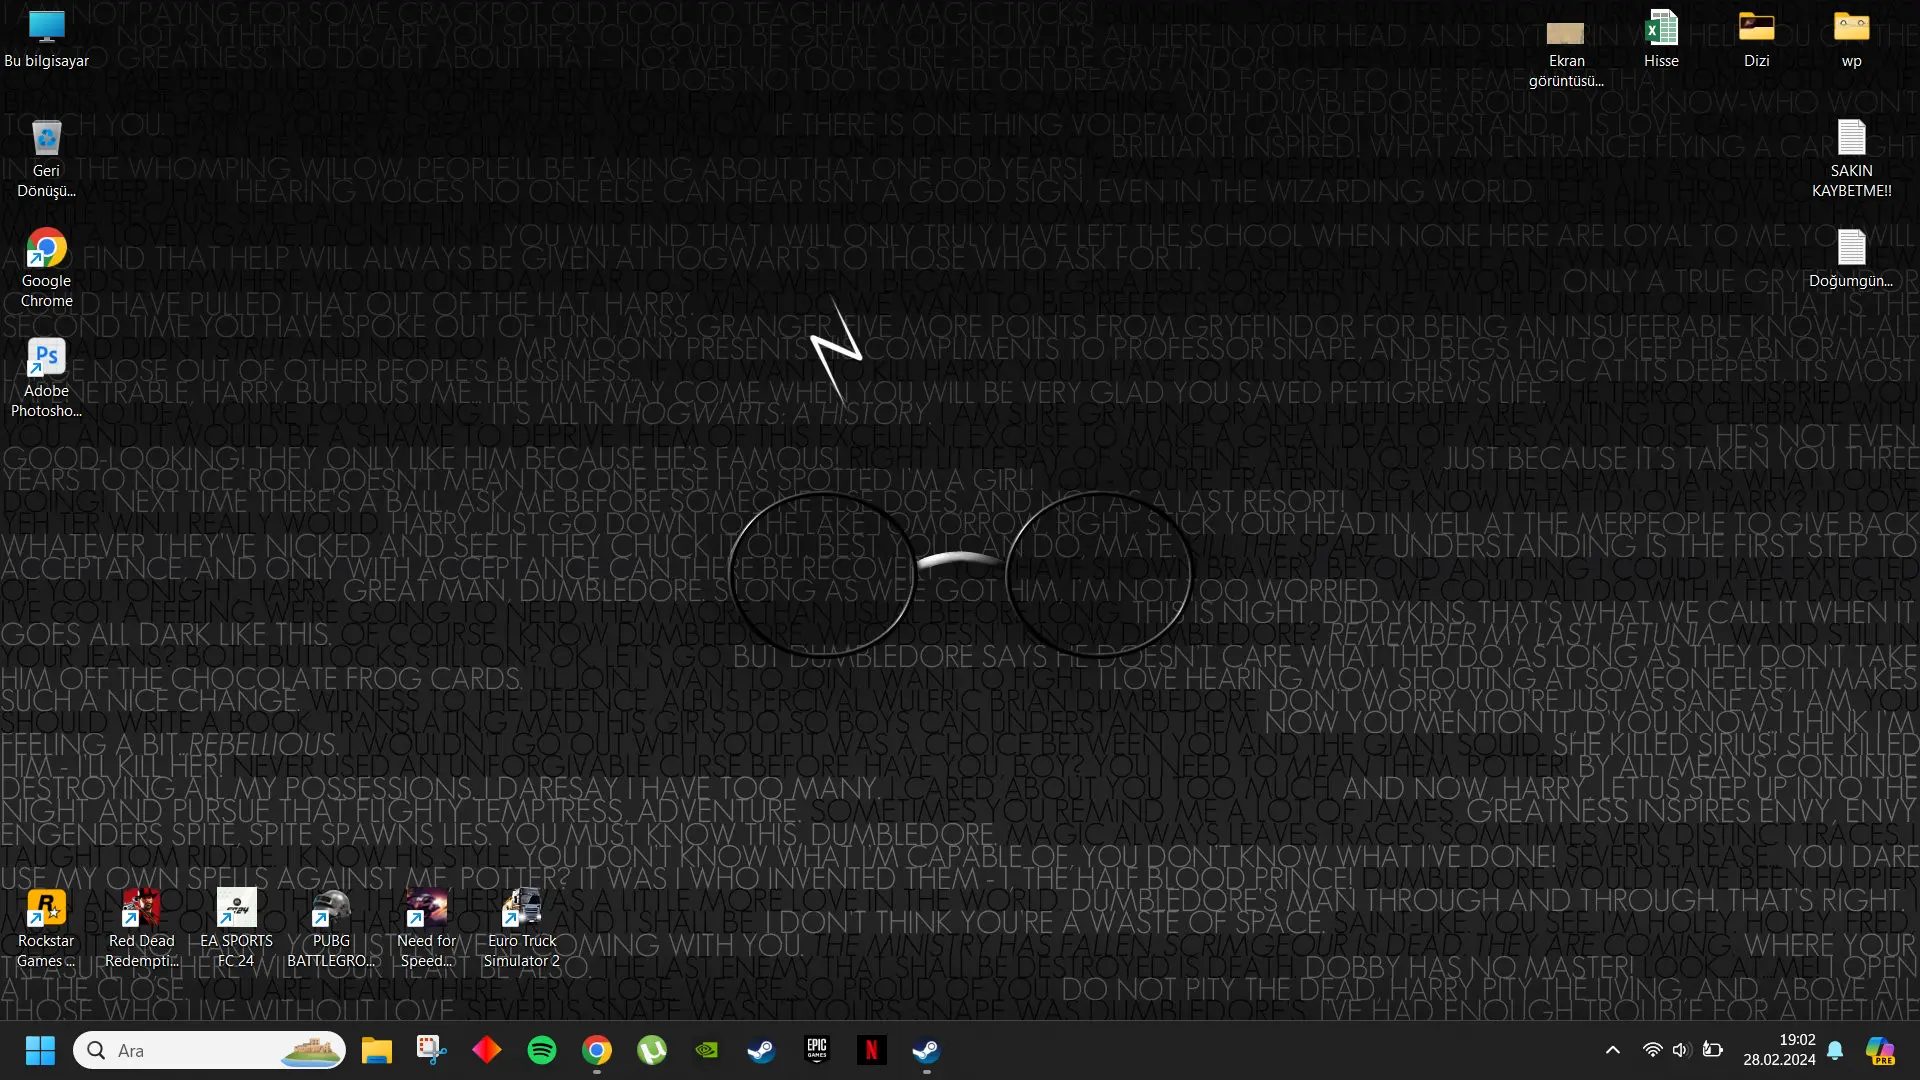This screenshot has width=1920, height=1080.
Task: Click the Ara search box in taskbar
Action: tap(210, 1050)
